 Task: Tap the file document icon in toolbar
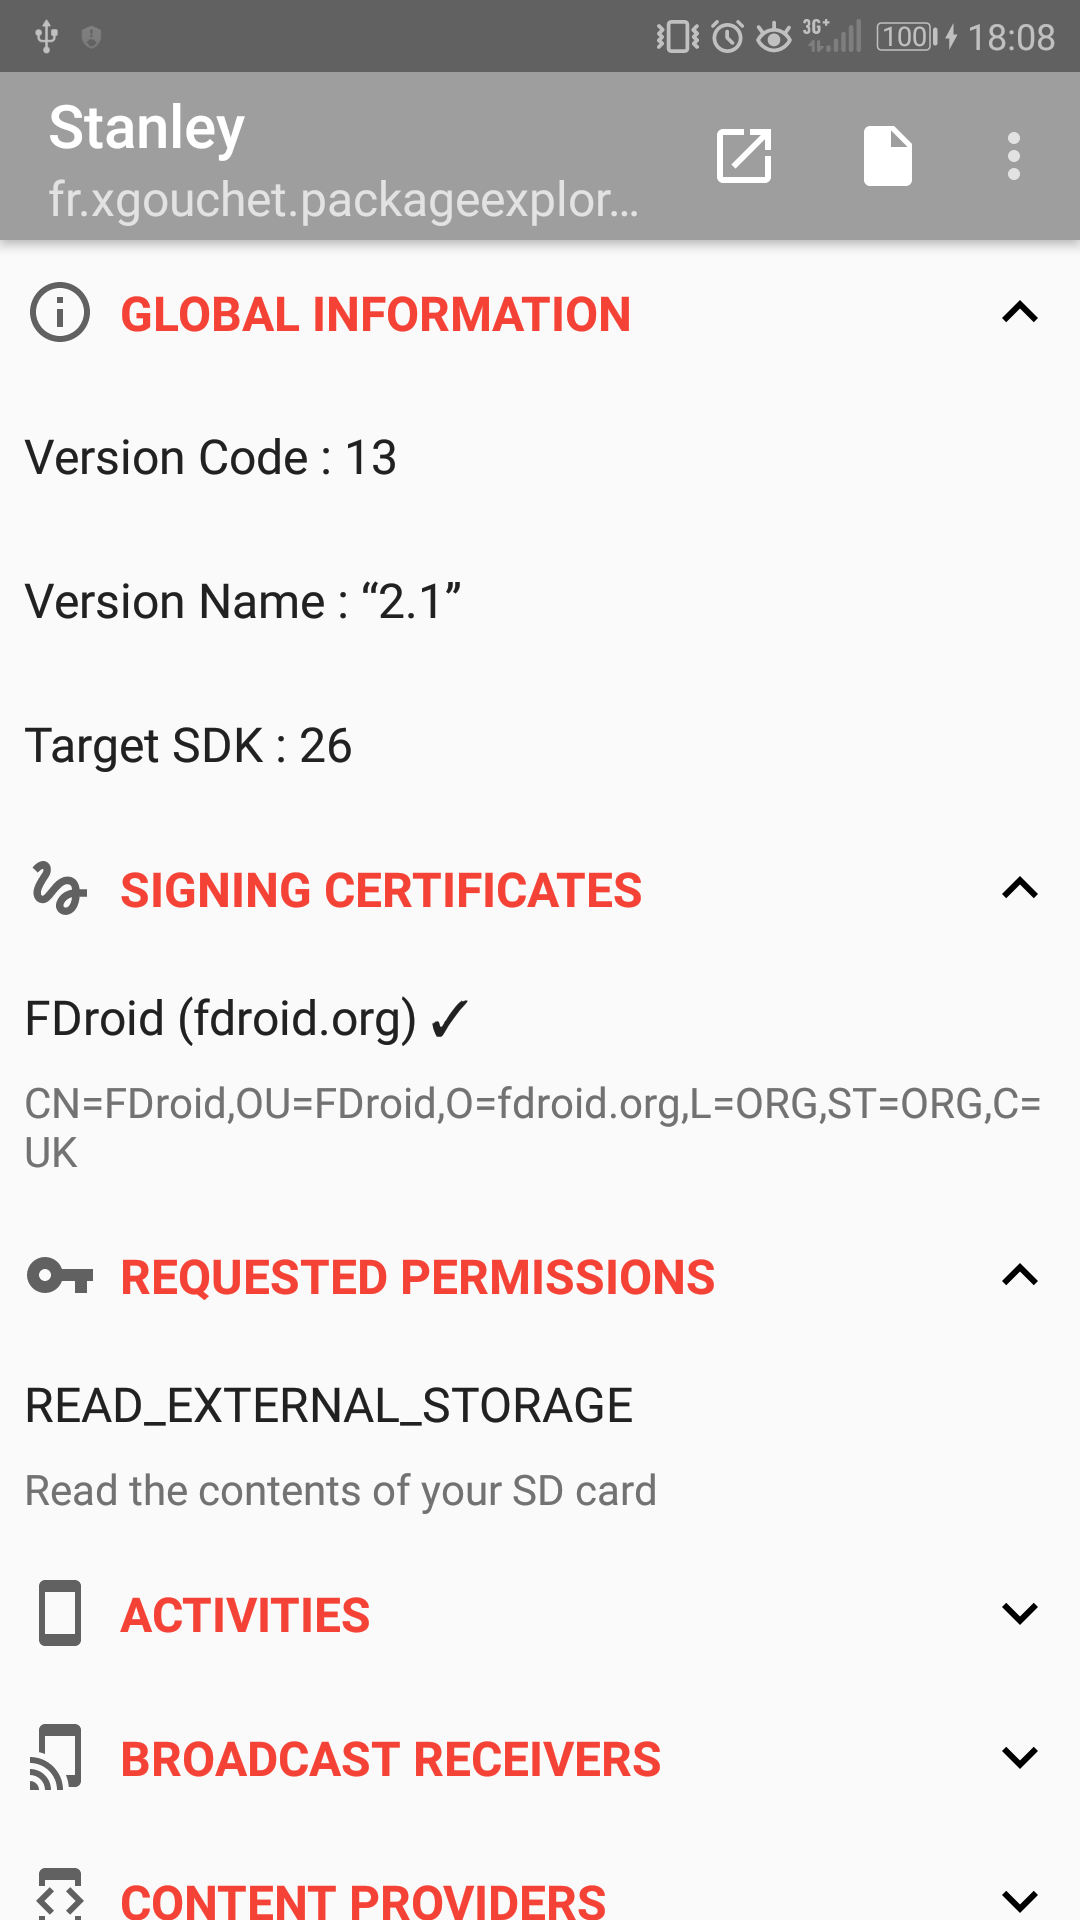pos(888,156)
